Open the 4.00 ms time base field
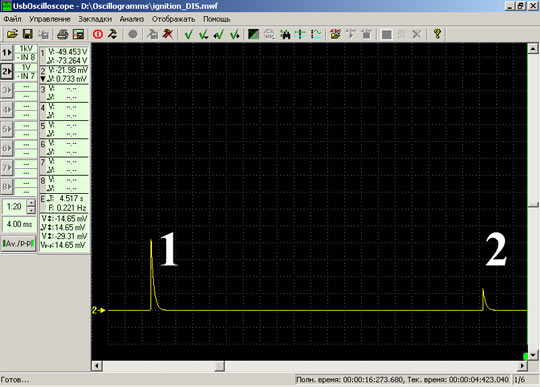Viewport: 540px width, 387px height. click(x=19, y=224)
